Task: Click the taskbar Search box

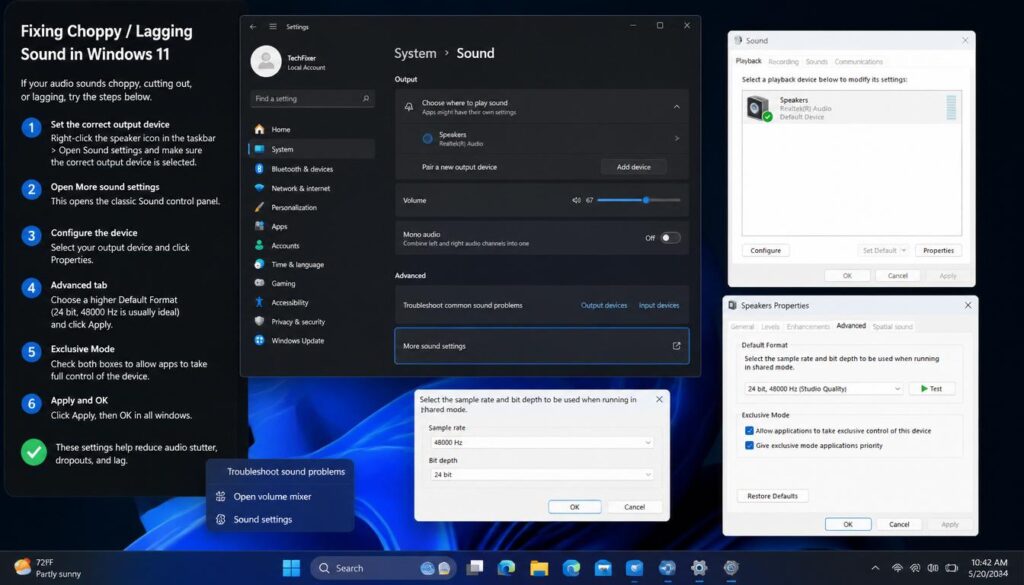Action: point(382,568)
